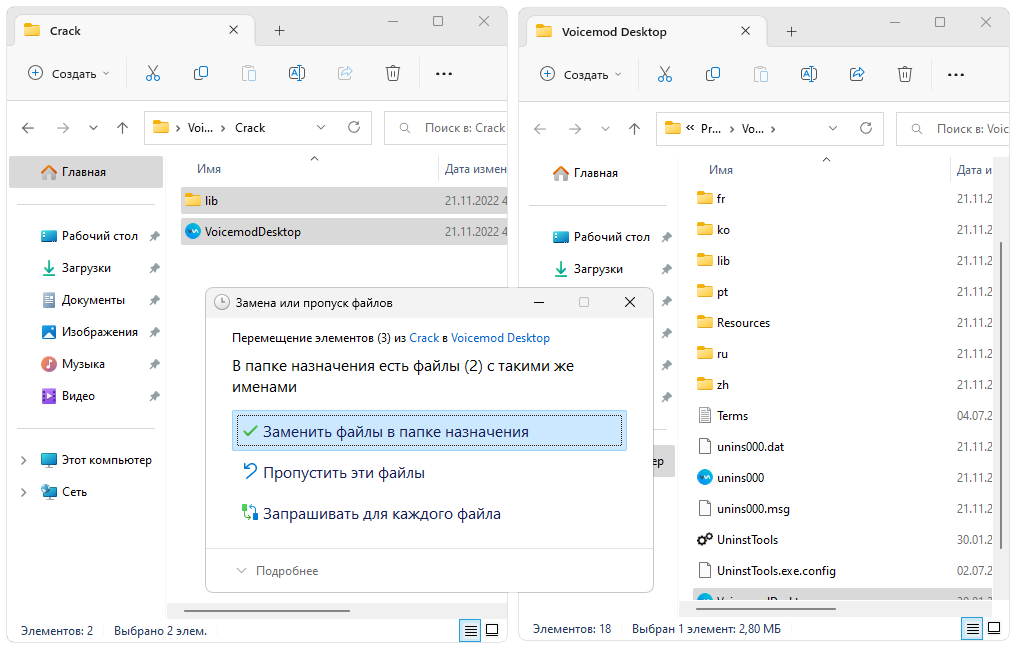Open Рабочий стол in Crack window sidebar
Image resolution: width=1018 pixels, height=648 pixels.
[x=90, y=236]
